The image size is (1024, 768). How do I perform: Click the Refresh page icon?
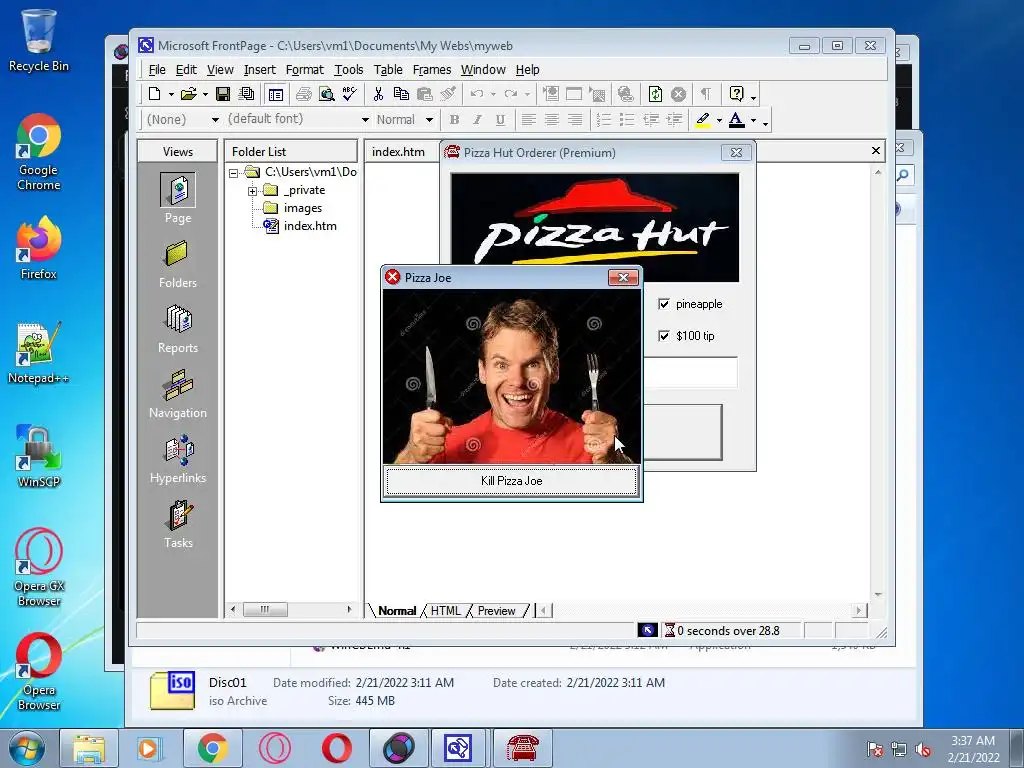pos(655,94)
